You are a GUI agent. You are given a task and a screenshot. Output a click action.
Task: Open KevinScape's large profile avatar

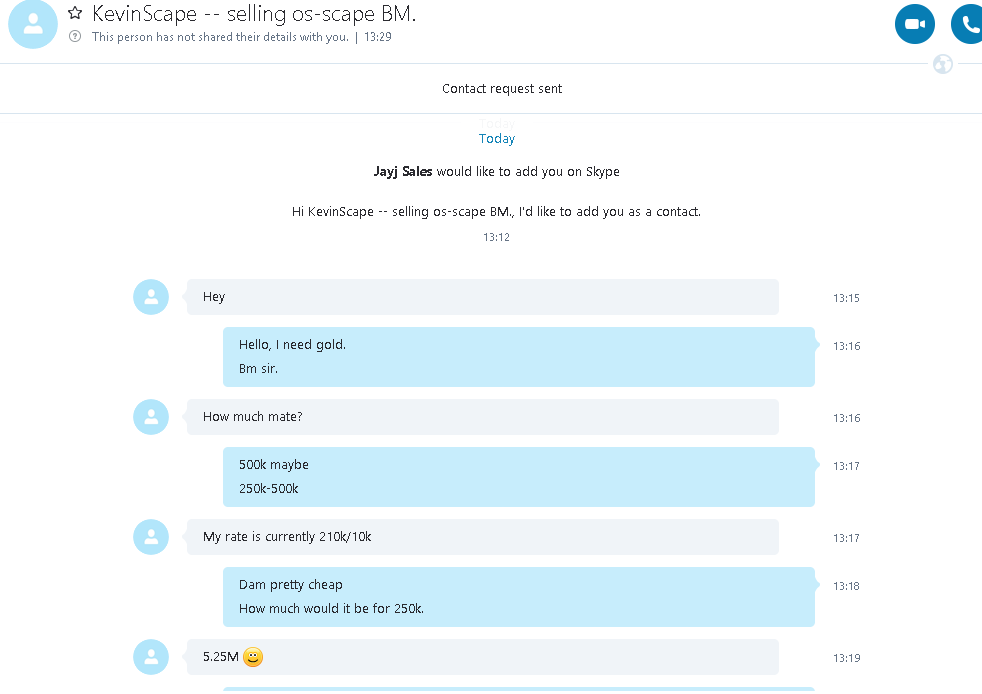[x=33, y=24]
